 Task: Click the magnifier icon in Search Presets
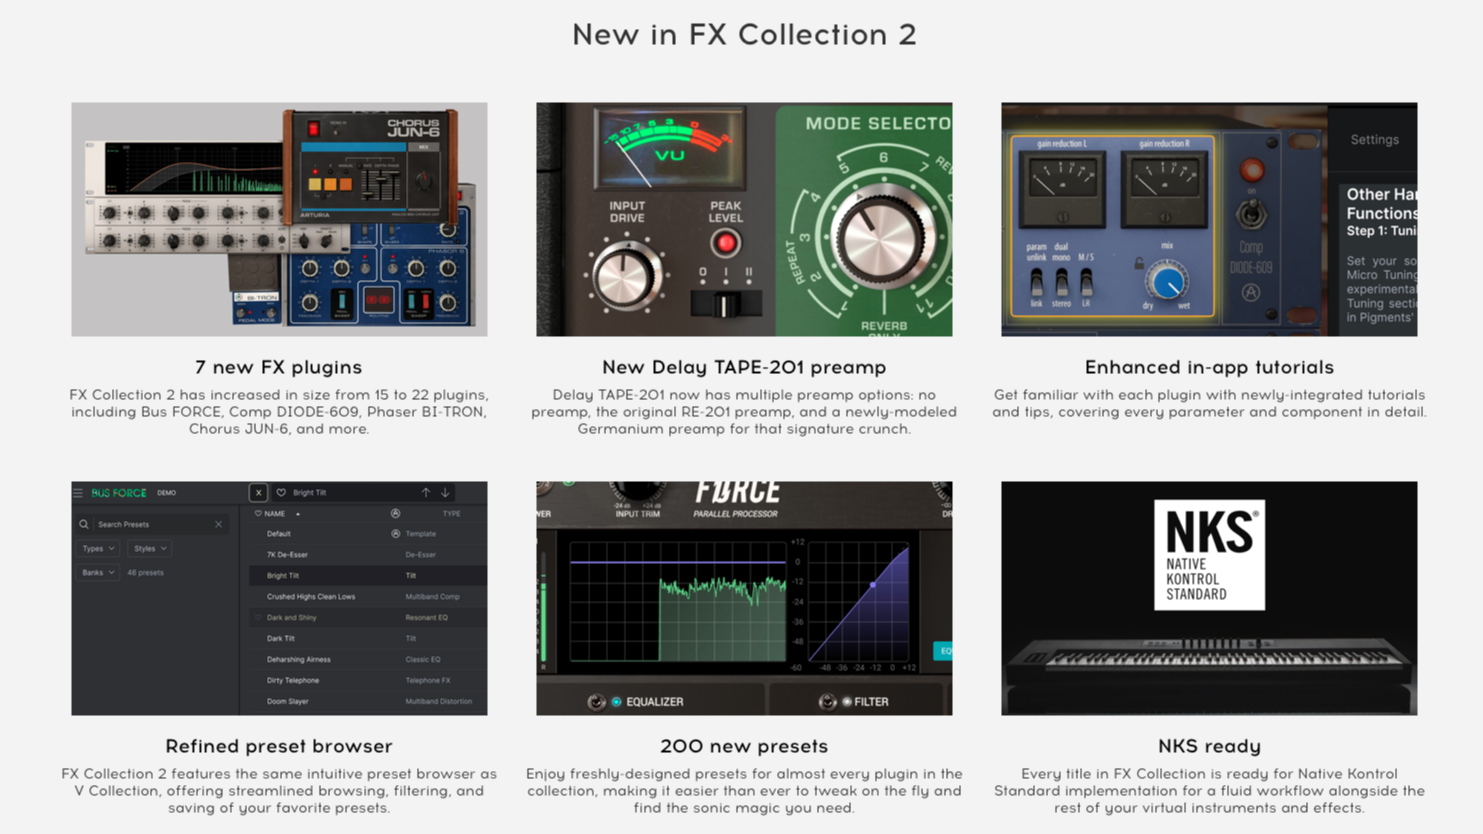(x=84, y=524)
